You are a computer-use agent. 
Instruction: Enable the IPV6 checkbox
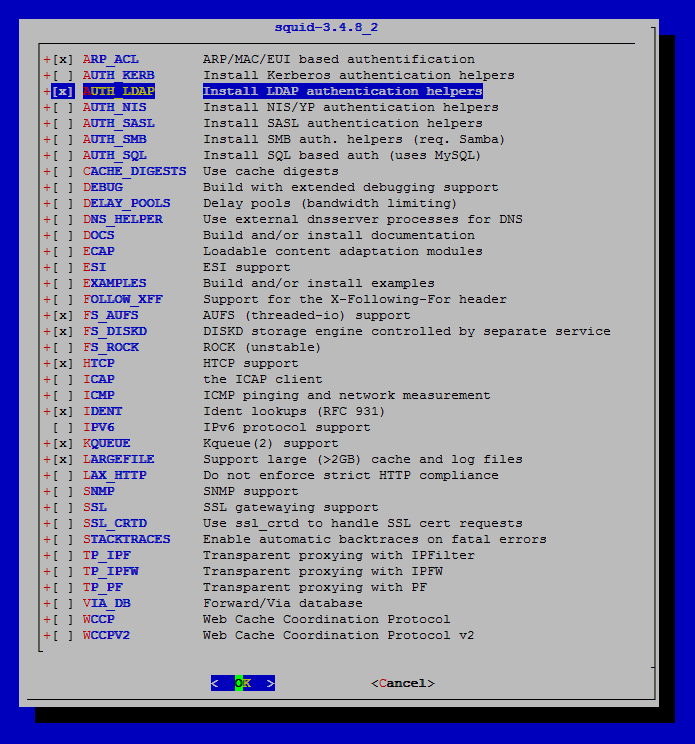(x=63, y=428)
